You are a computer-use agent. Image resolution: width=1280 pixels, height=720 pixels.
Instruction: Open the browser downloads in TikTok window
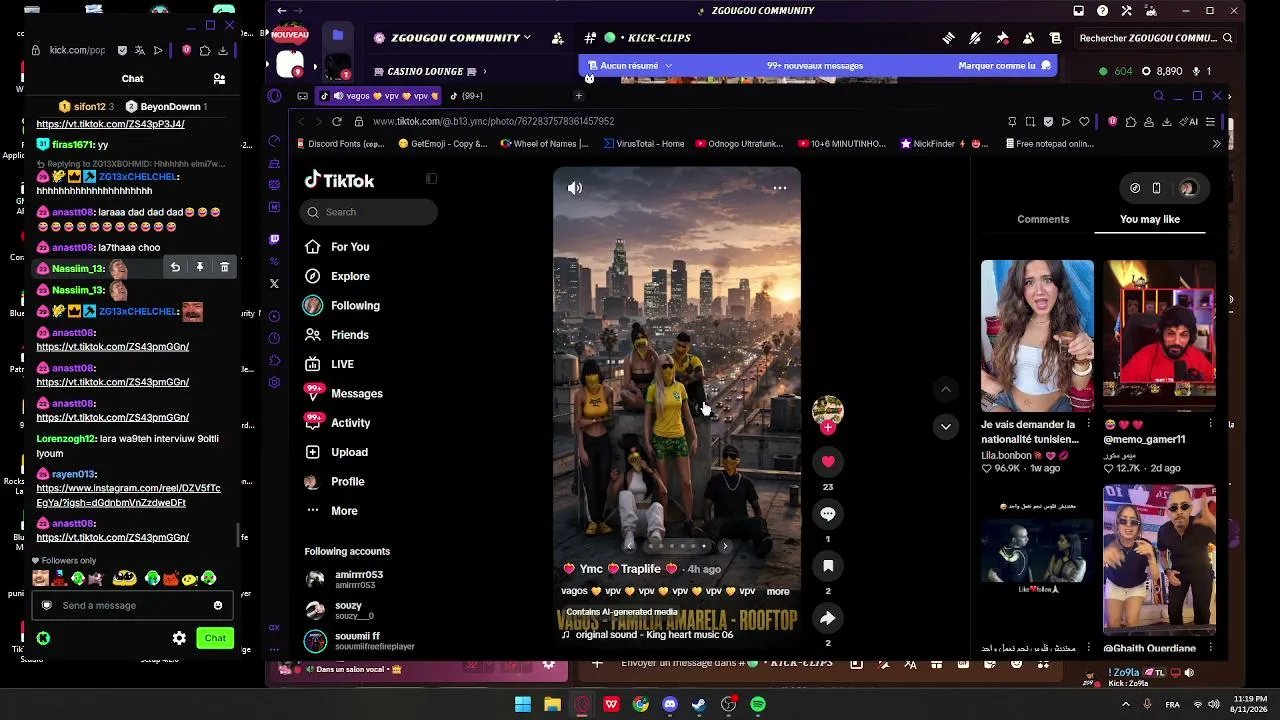pos(1166,122)
